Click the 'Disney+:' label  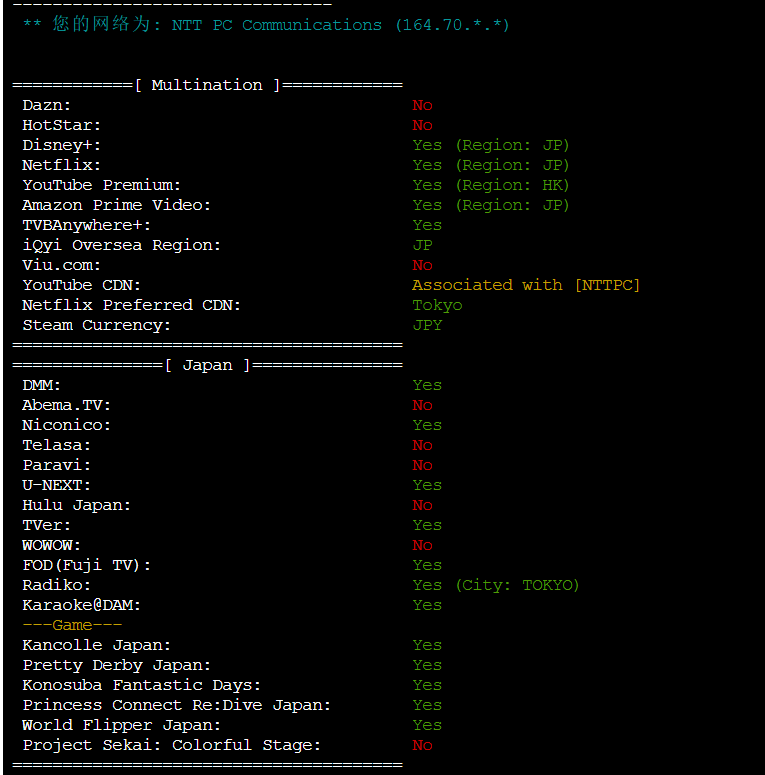(61, 145)
